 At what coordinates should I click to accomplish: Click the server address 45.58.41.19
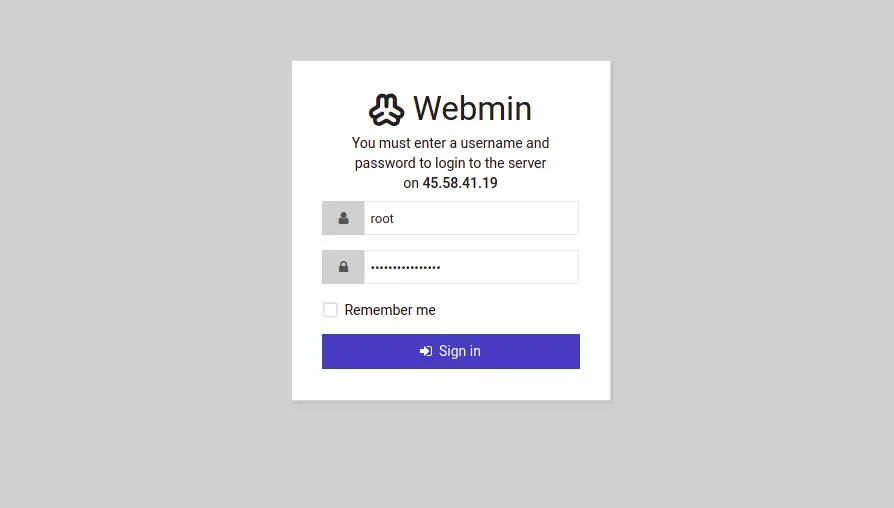[460, 183]
